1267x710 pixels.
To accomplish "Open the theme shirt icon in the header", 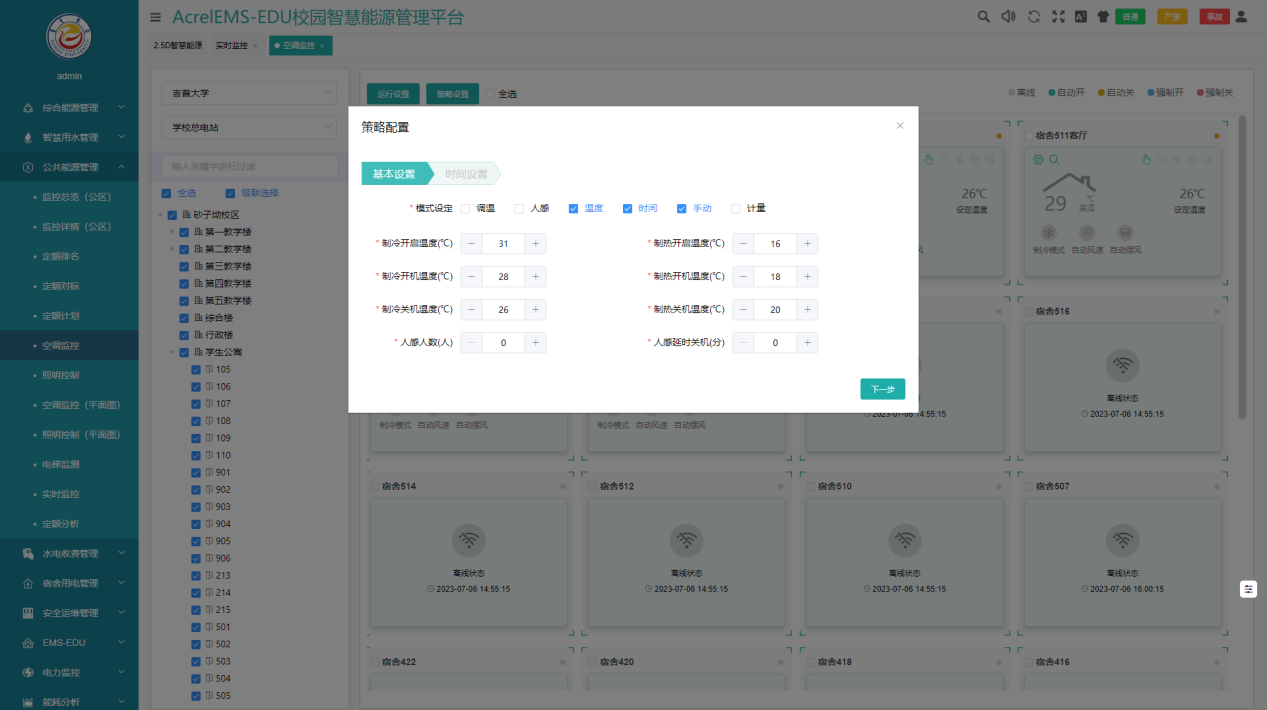I will point(1103,16).
